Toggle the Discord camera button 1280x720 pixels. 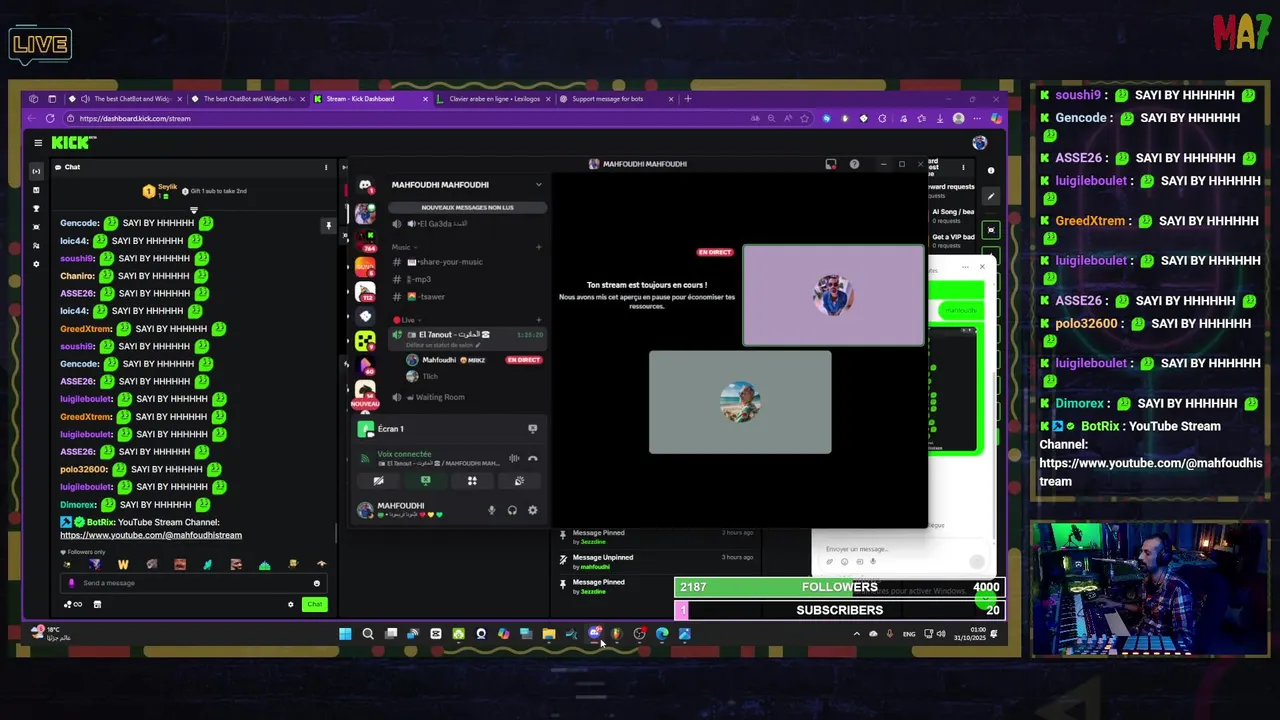point(378,481)
